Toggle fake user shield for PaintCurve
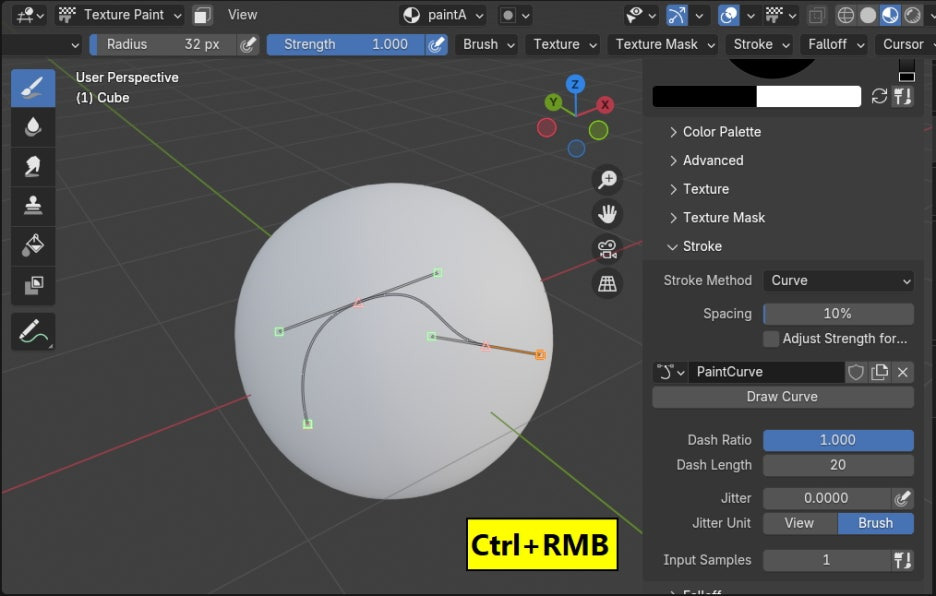Viewport: 936px width, 596px height. tap(855, 372)
